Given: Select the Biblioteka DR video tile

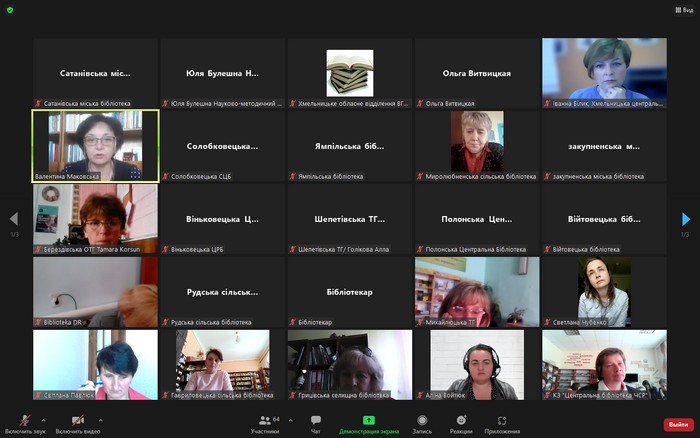Looking at the screenshot, I should (x=95, y=292).
